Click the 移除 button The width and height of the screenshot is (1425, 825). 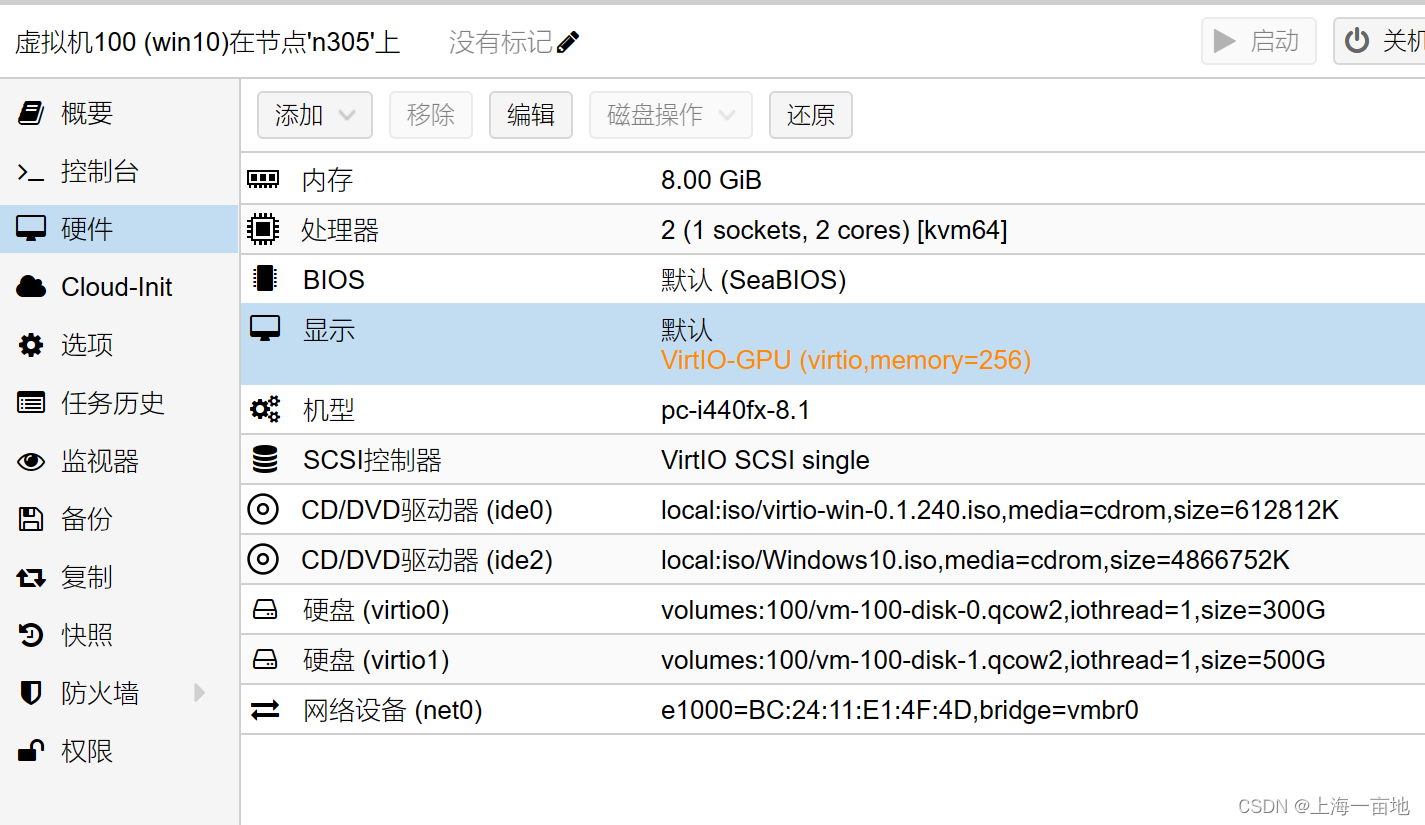pyautogui.click(x=431, y=115)
